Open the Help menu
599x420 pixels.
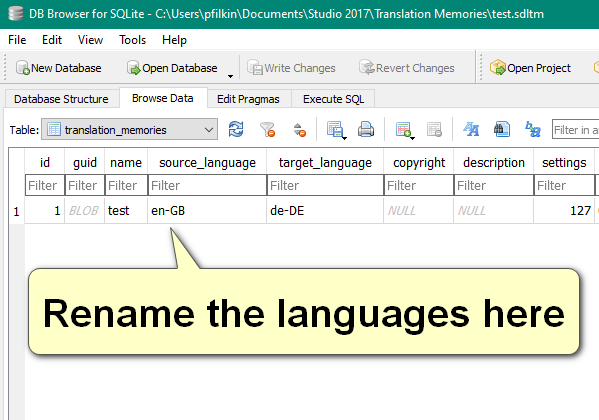click(174, 40)
